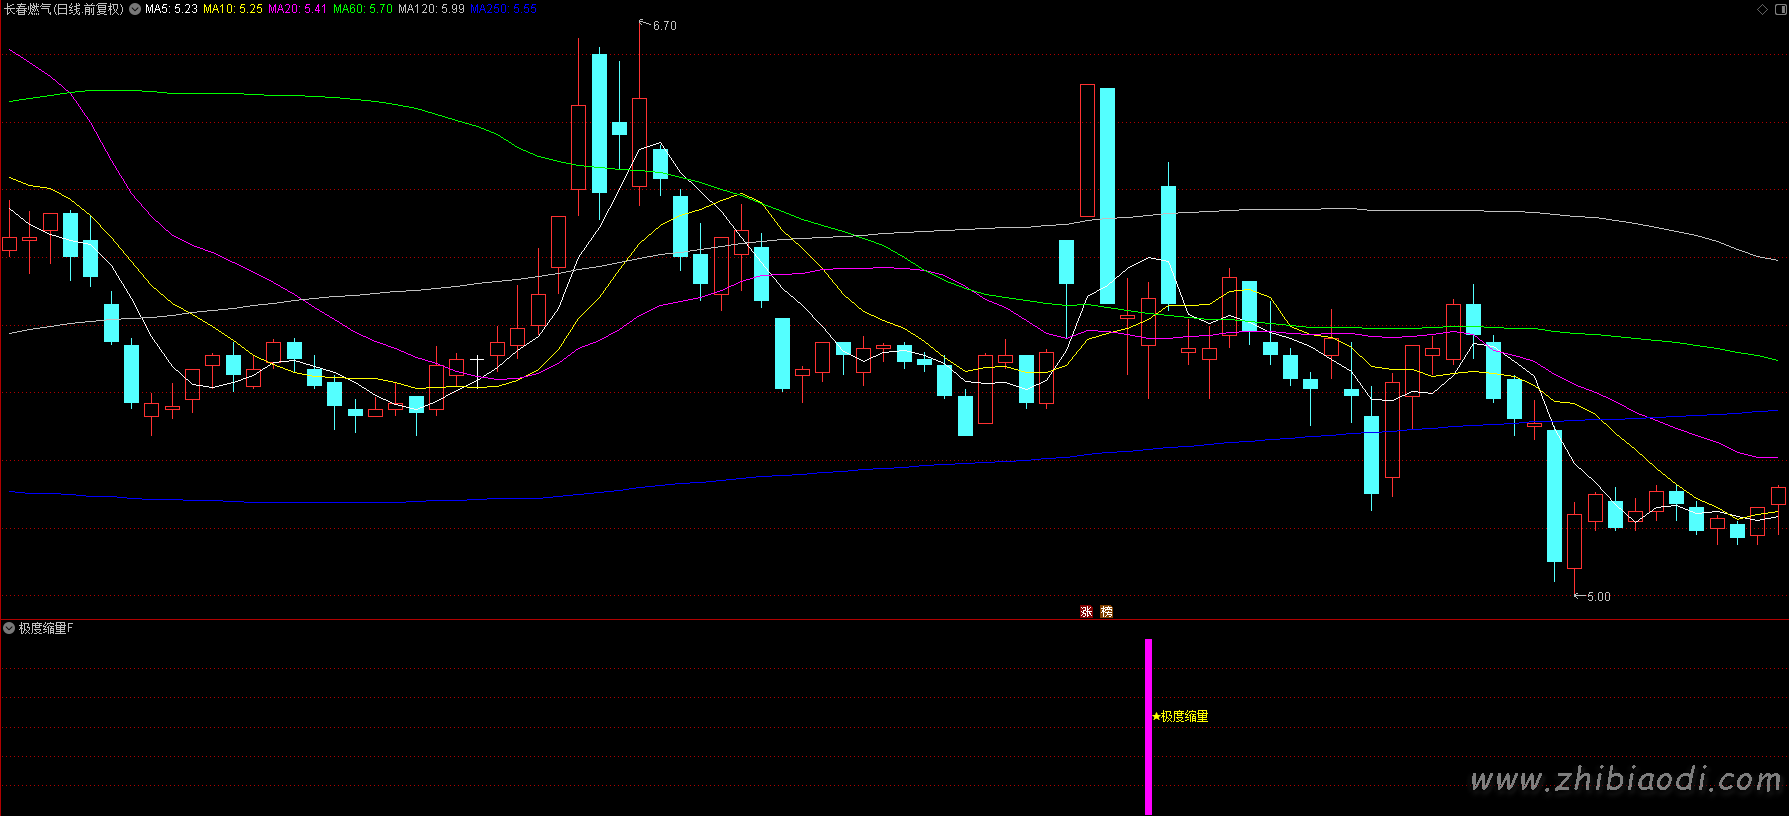Viewport: 1789px width, 816px height.
Task: Click the yellow MA10: 5.25 legend label
Action: [232, 9]
